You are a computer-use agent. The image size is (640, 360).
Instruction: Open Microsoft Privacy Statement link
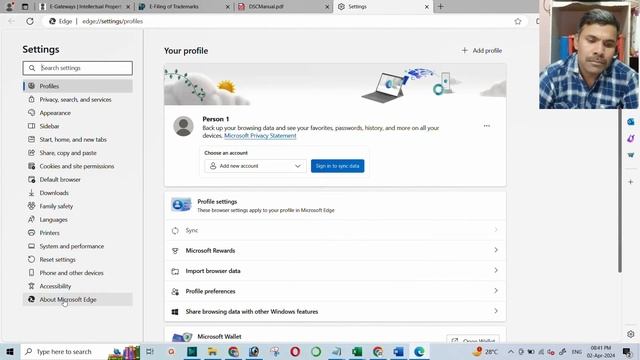[260, 136]
